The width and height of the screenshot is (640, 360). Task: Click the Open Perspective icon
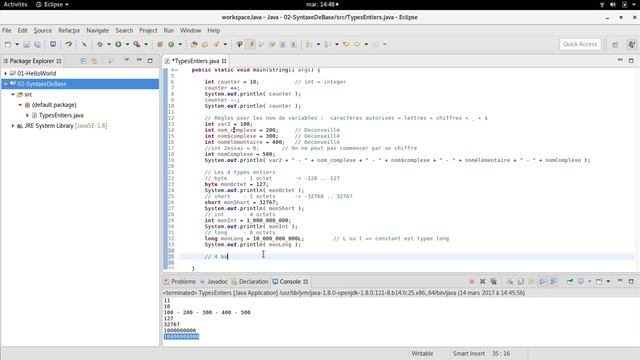615,44
